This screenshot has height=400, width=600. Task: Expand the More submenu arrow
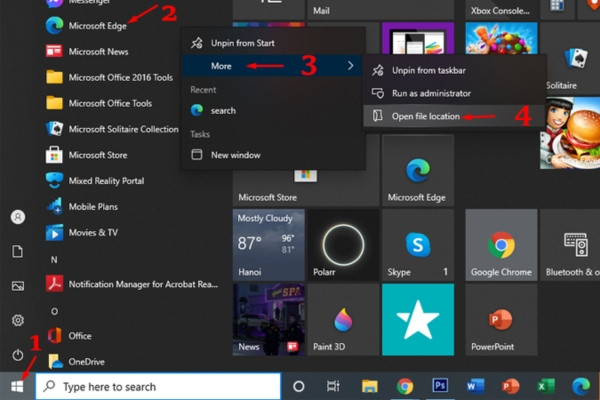tap(351, 65)
